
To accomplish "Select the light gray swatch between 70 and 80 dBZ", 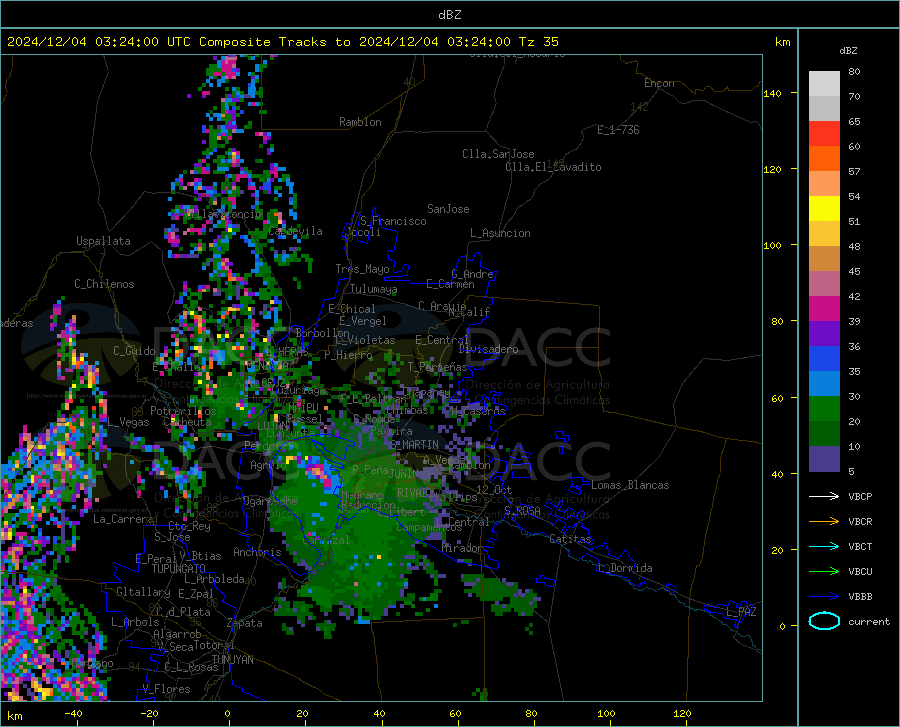I will pyautogui.click(x=824, y=84).
